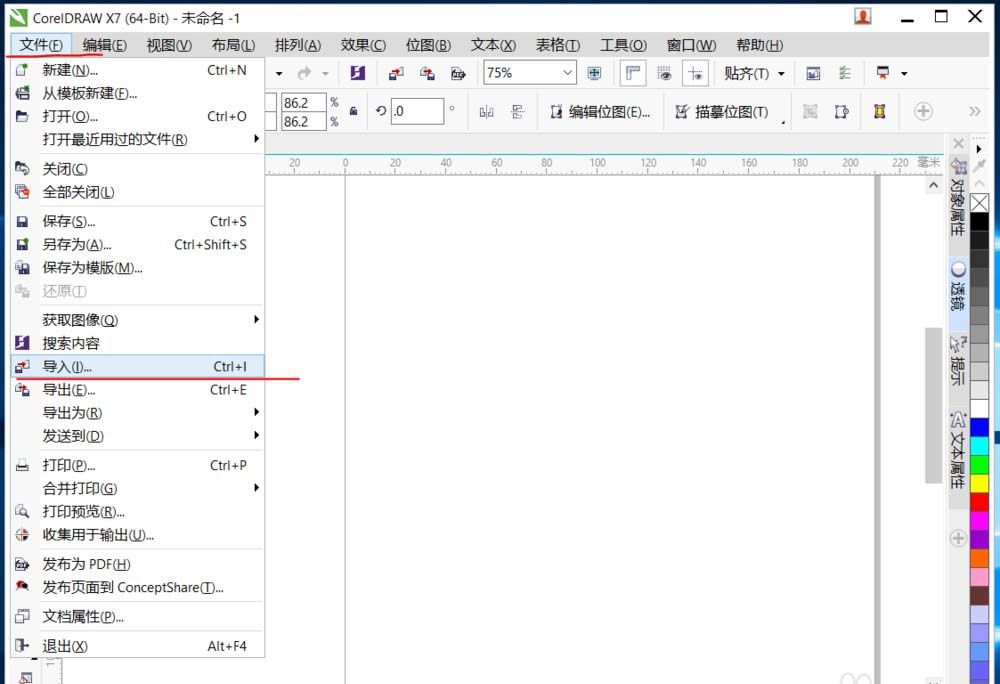The width and height of the screenshot is (1000, 684).
Task: Click the 描摹位图 button
Action: 722,112
